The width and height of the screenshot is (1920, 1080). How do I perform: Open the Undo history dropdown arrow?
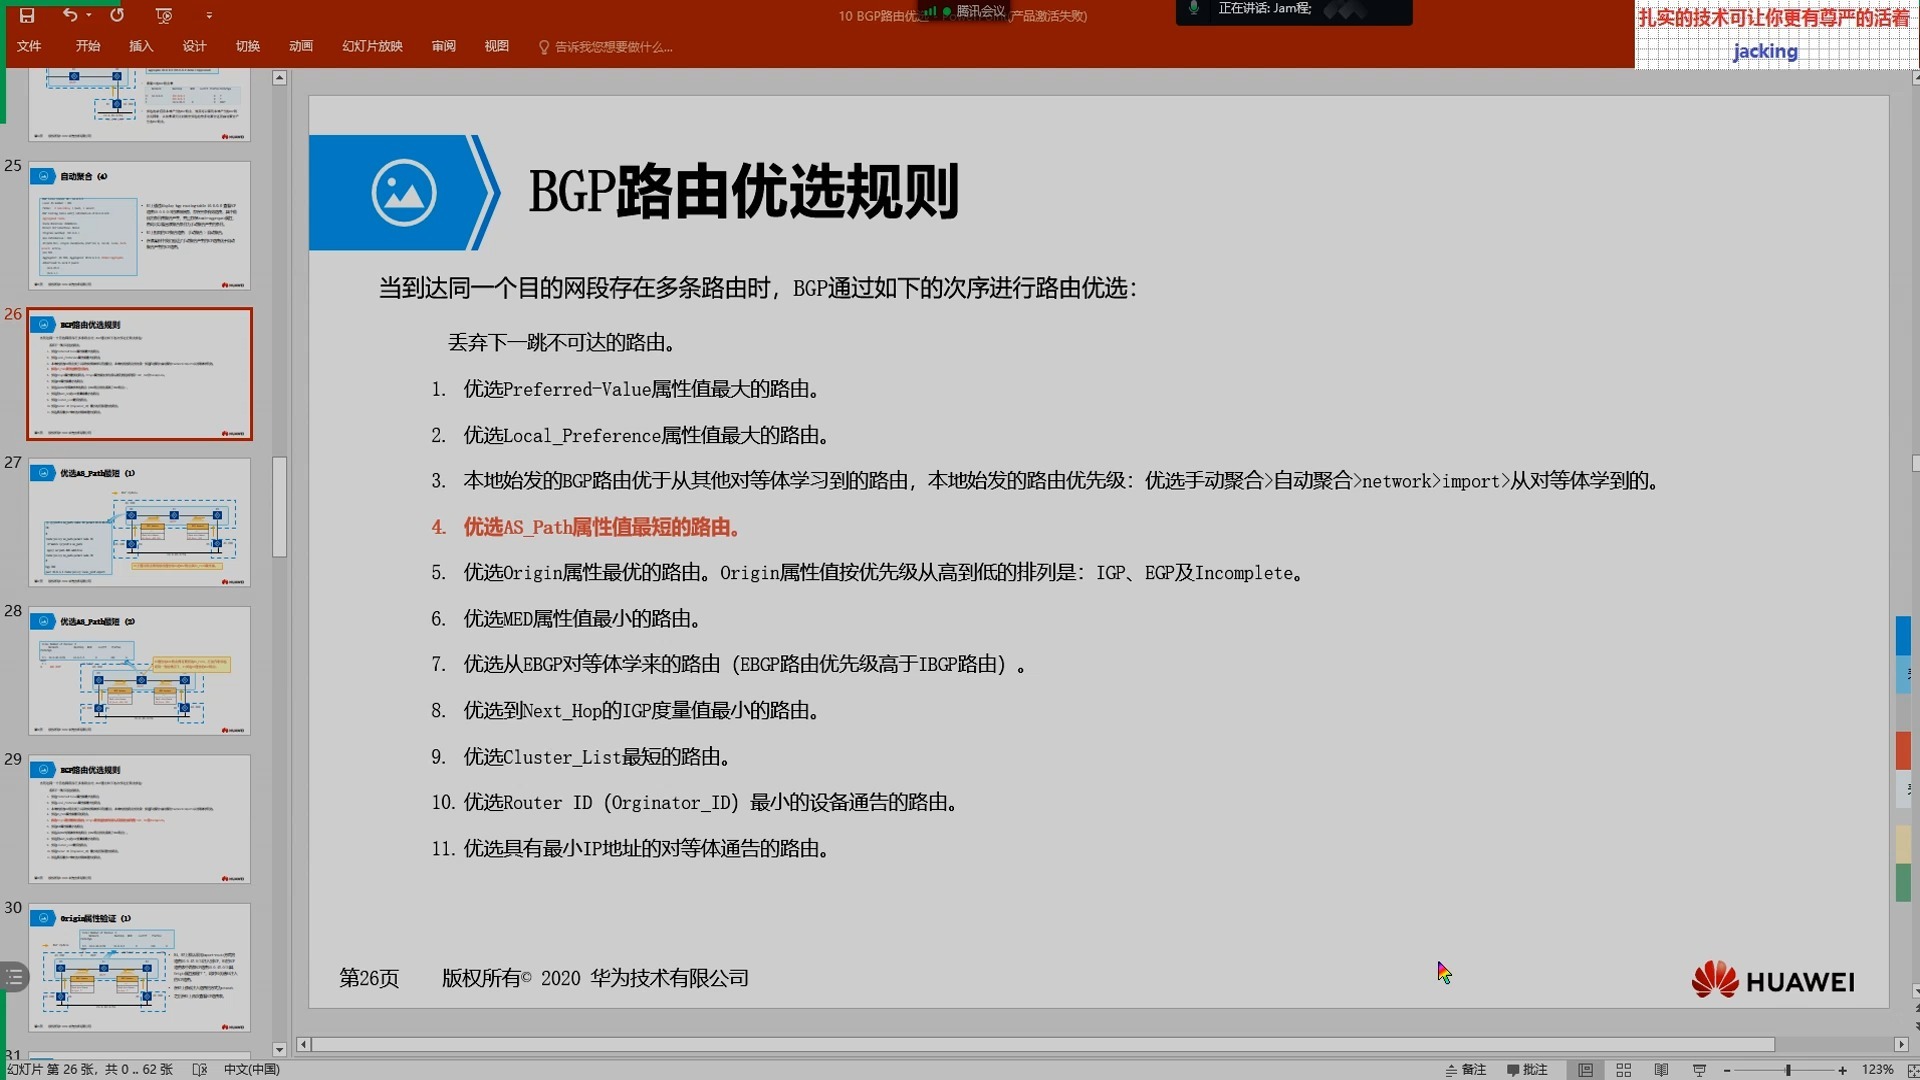(89, 15)
